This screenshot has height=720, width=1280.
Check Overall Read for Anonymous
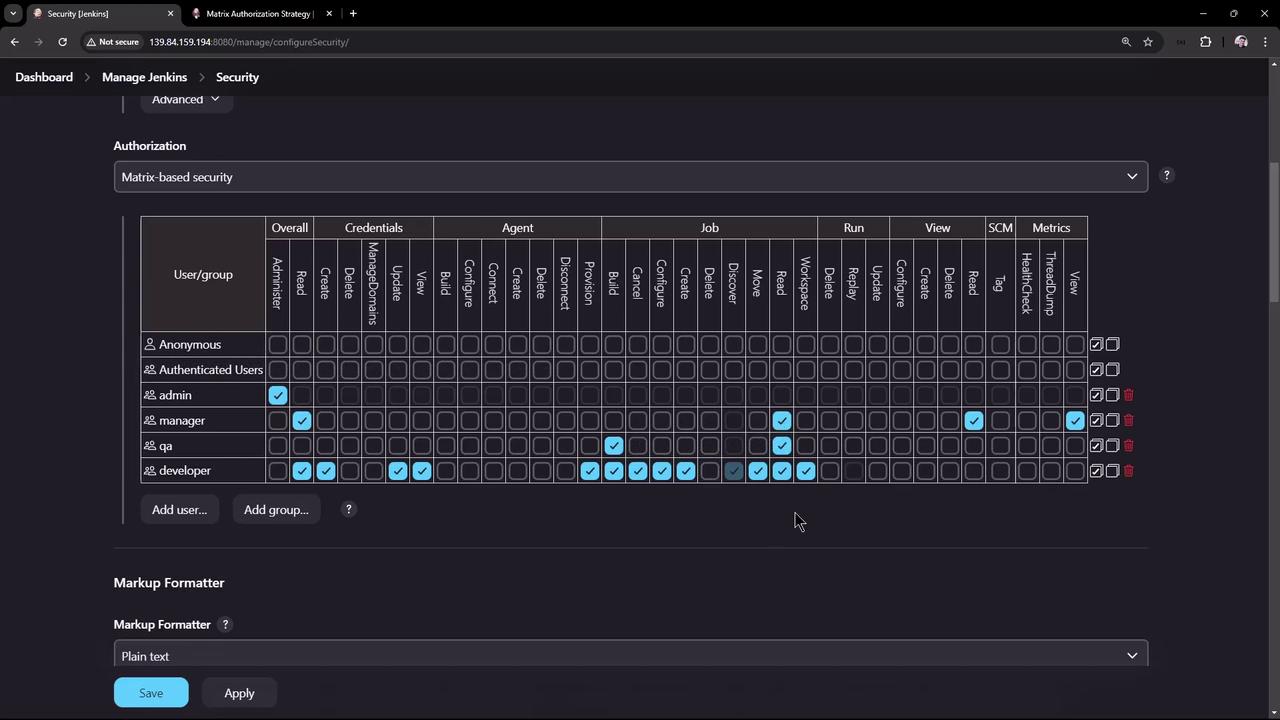pos(302,344)
